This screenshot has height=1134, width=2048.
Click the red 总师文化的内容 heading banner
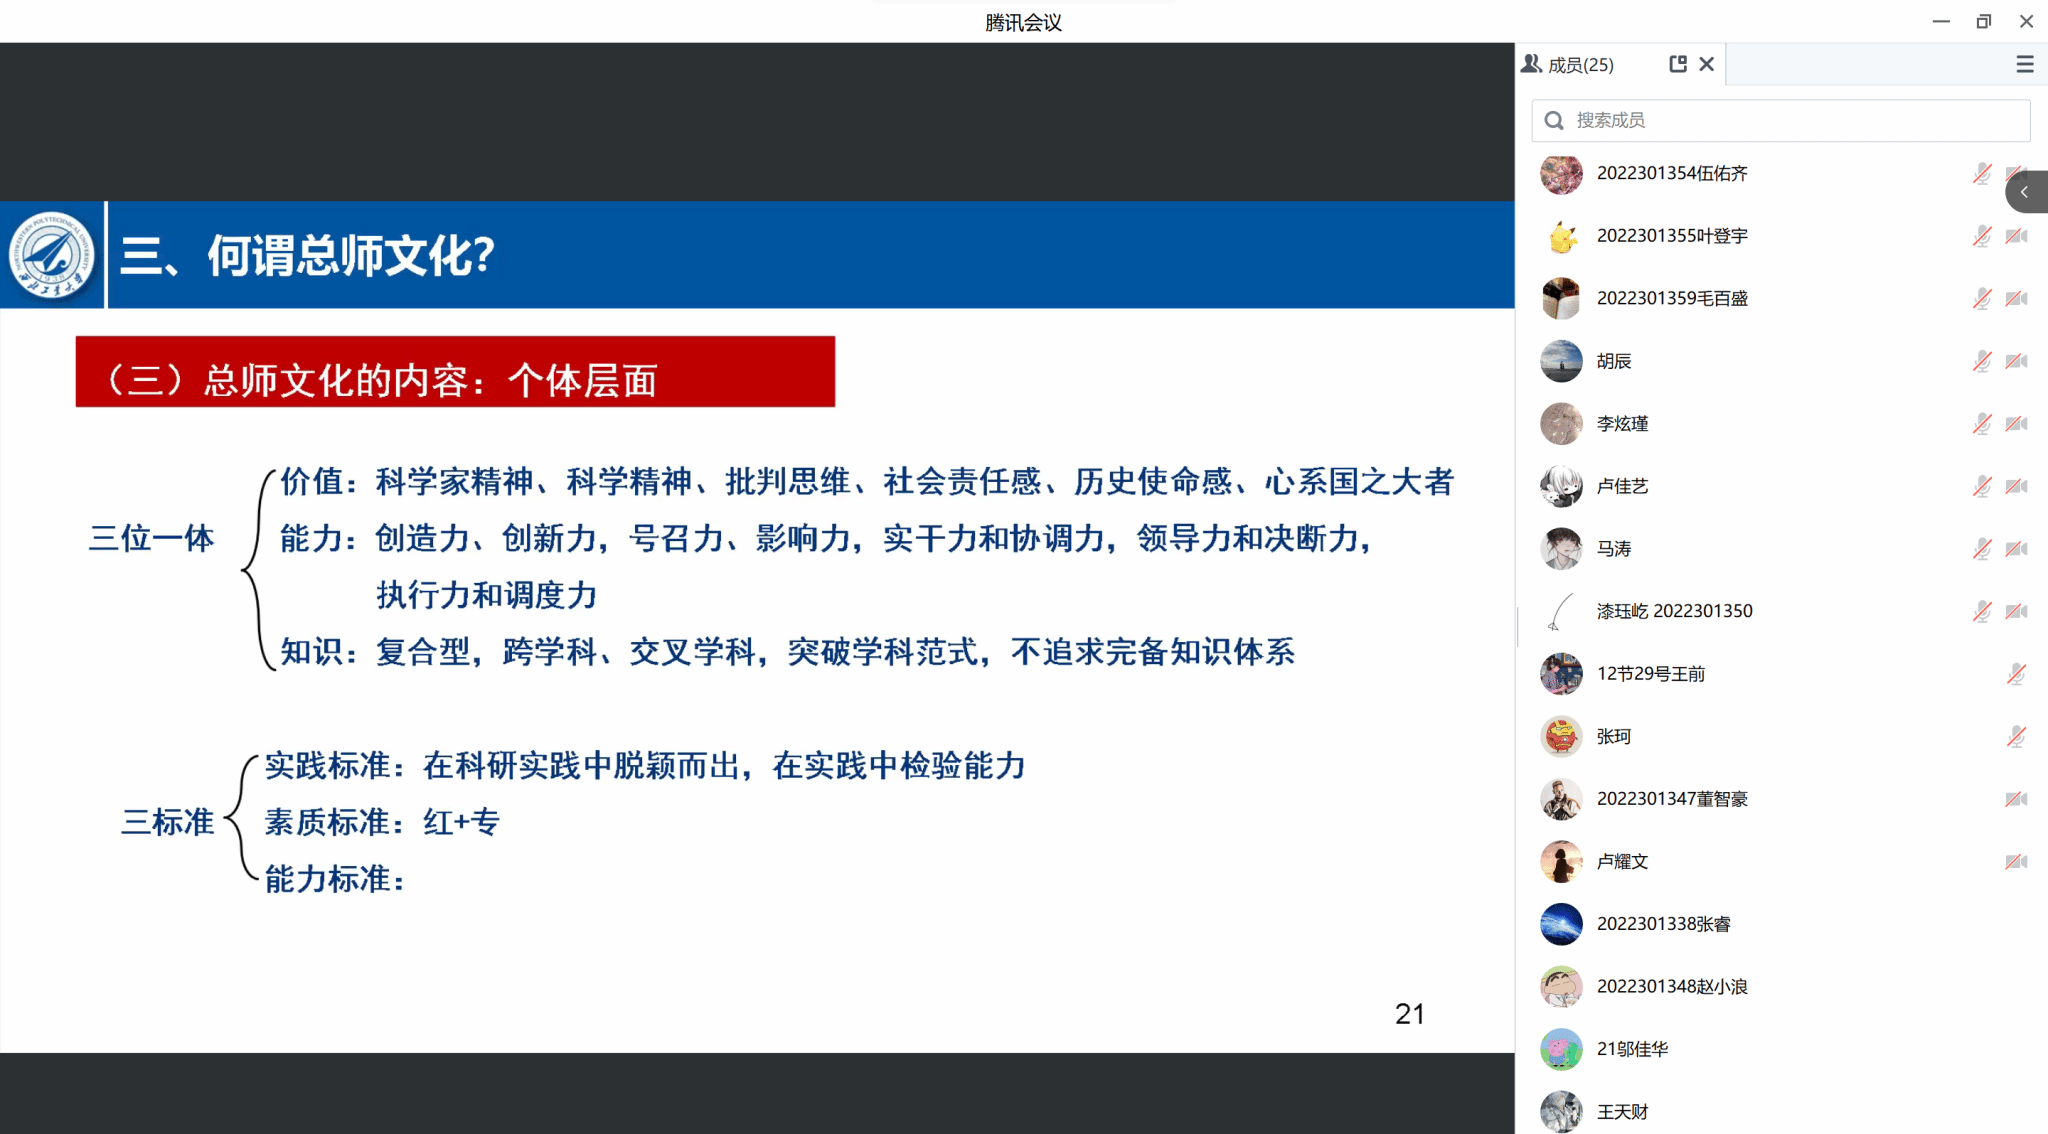coord(455,372)
